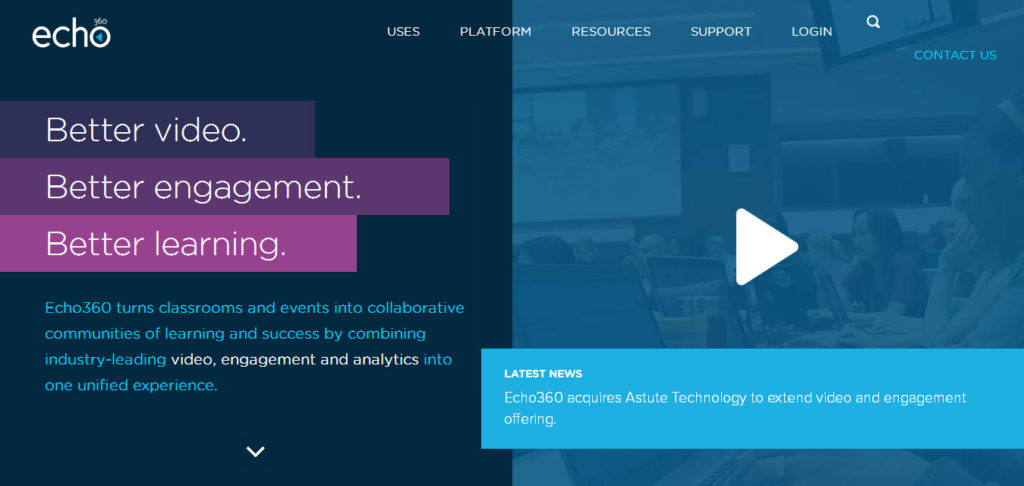This screenshot has width=1024, height=486.
Task: Click the "Better learning." headline
Action: (166, 244)
